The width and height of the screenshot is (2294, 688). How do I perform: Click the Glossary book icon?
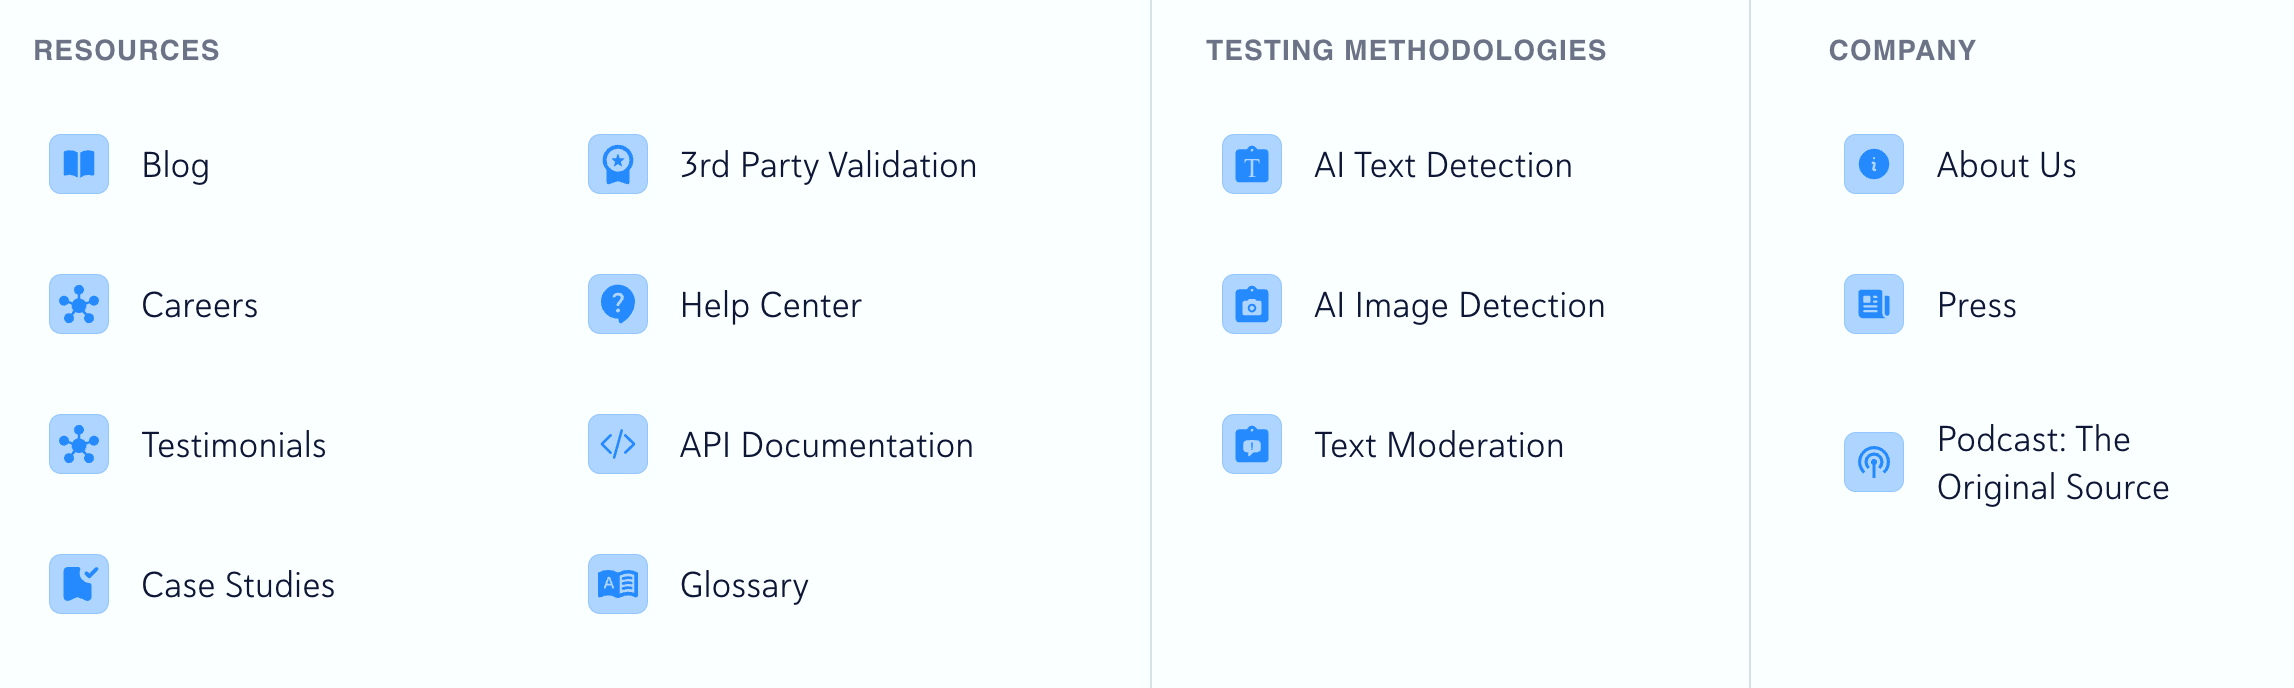coord(618,584)
